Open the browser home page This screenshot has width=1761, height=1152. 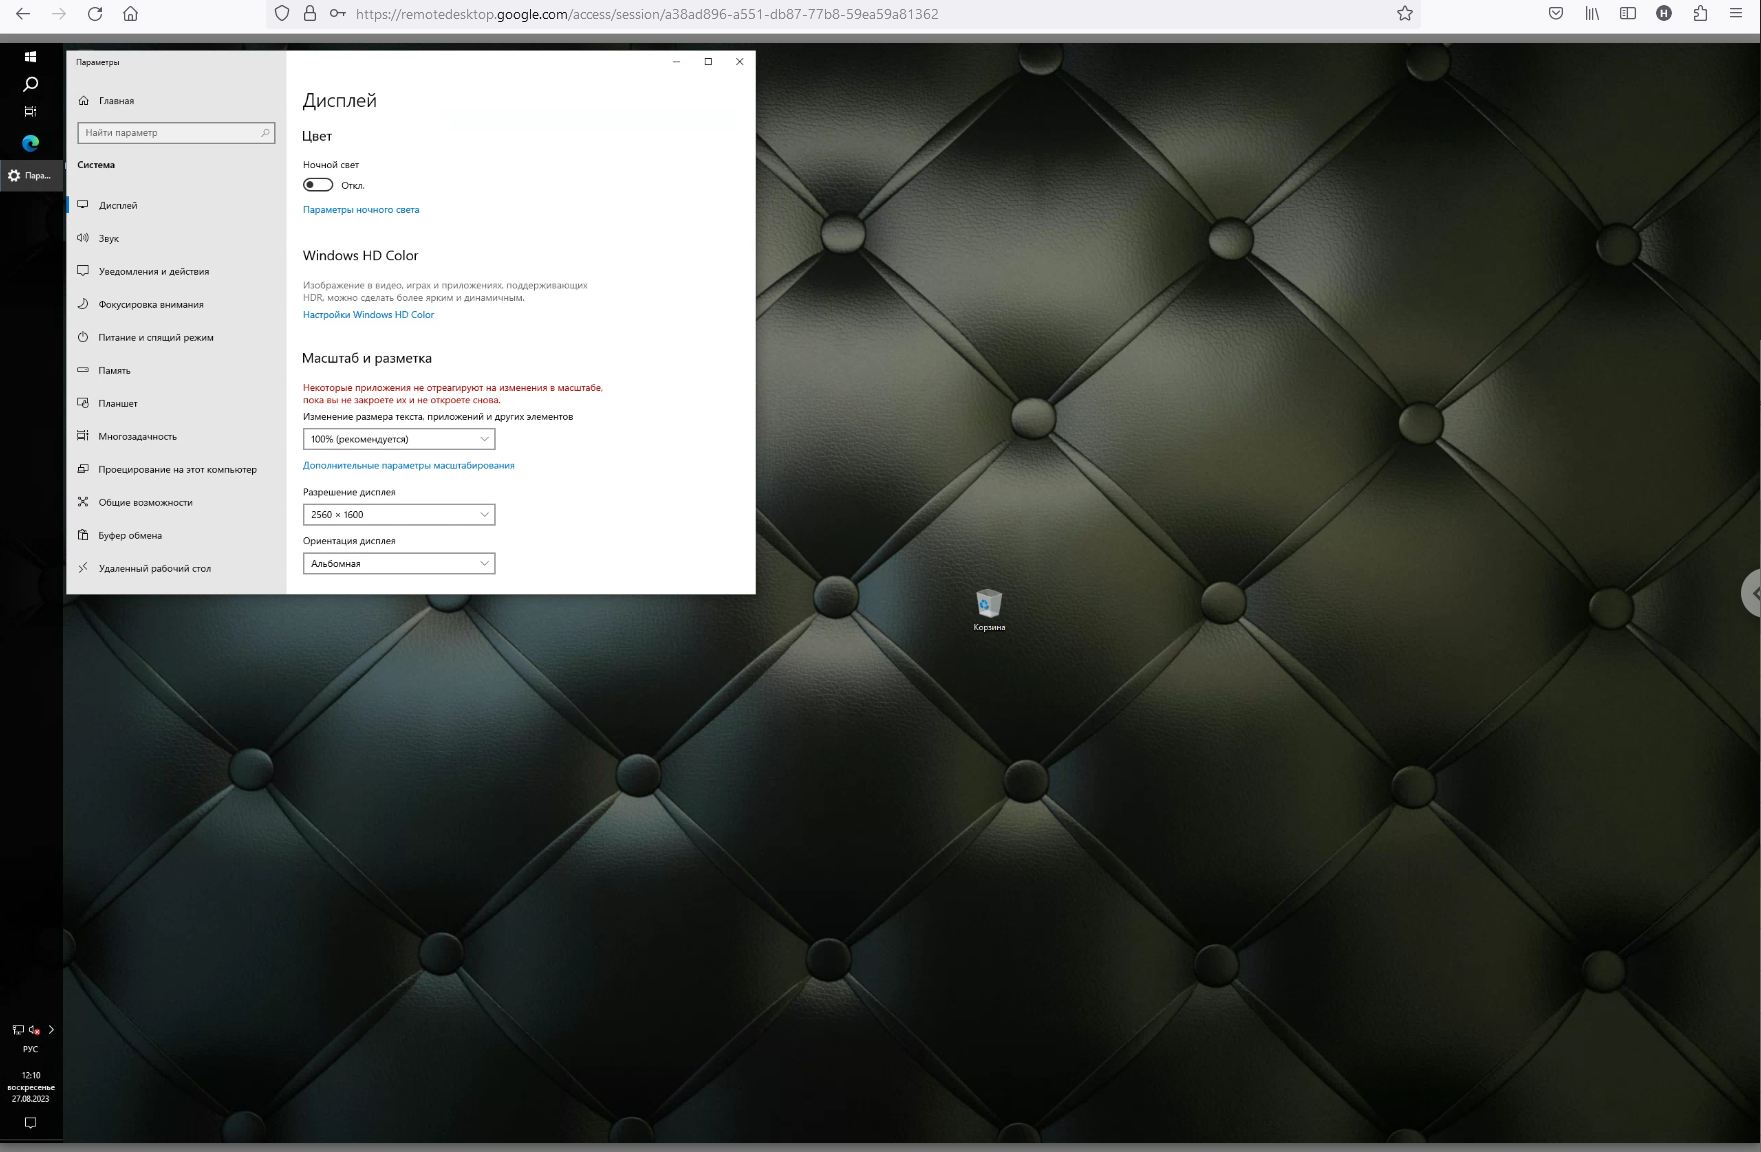point(130,14)
